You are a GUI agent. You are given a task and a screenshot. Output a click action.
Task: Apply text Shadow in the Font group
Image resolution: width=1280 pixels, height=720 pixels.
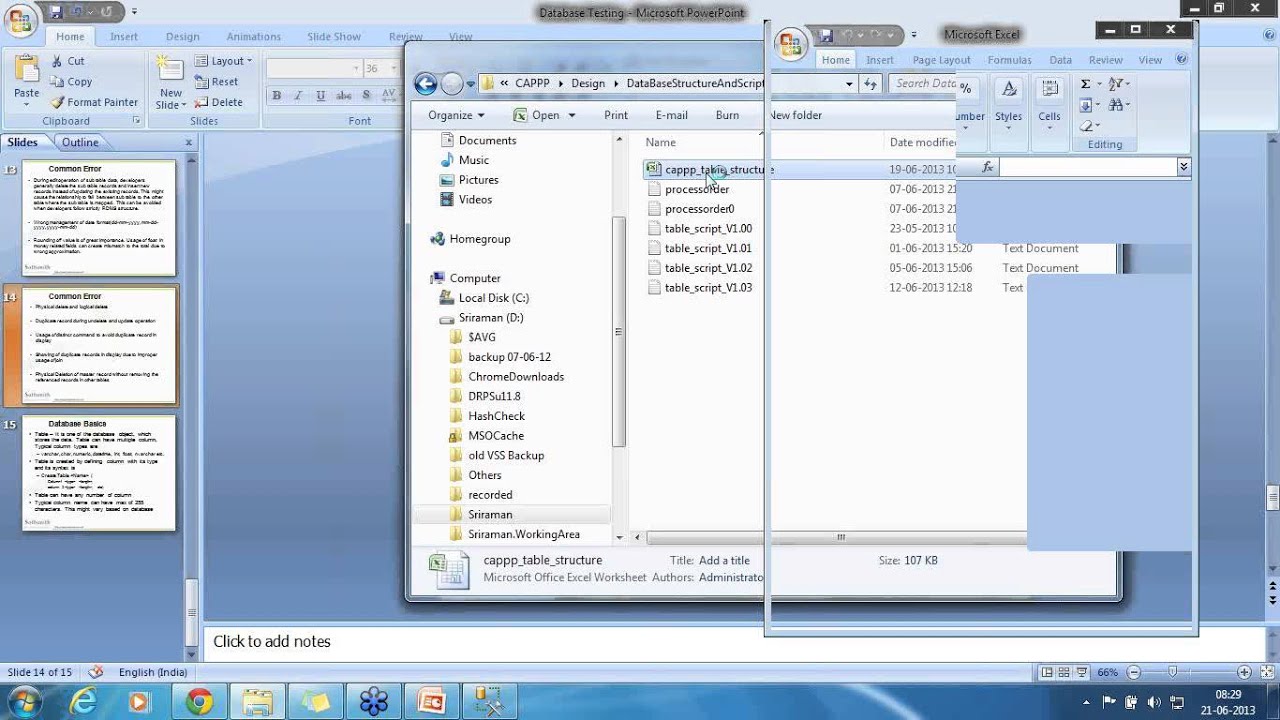click(x=366, y=96)
